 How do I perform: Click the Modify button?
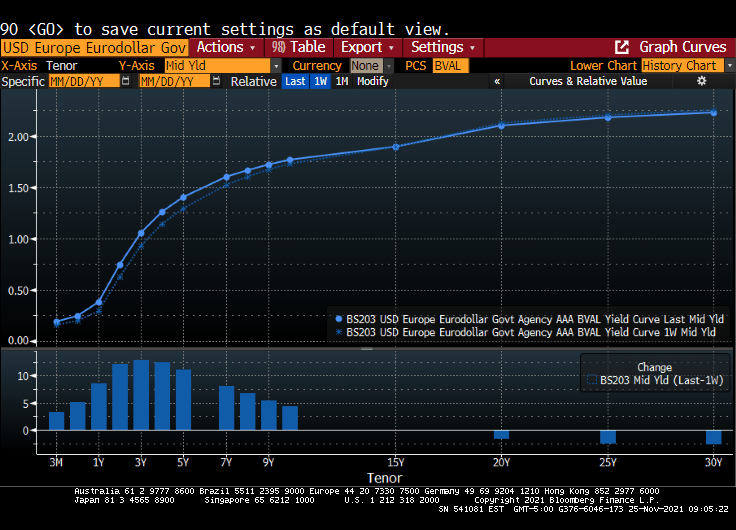(373, 81)
